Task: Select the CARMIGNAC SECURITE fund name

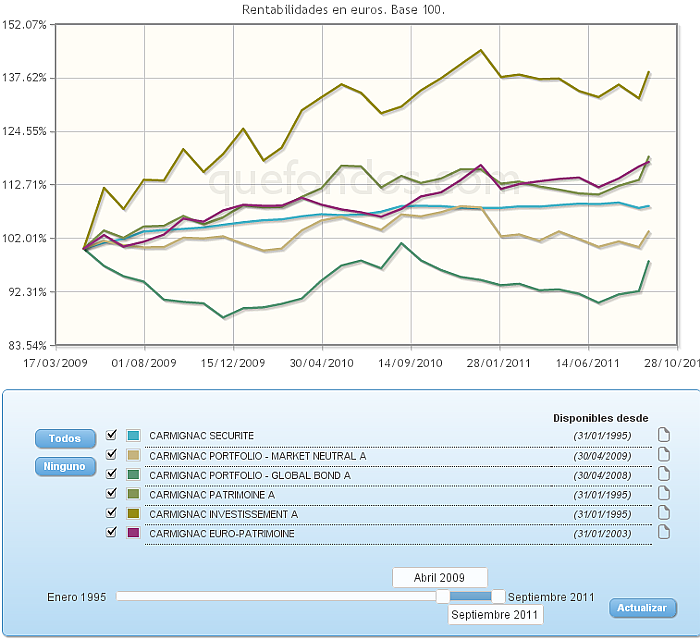Action: point(202,436)
